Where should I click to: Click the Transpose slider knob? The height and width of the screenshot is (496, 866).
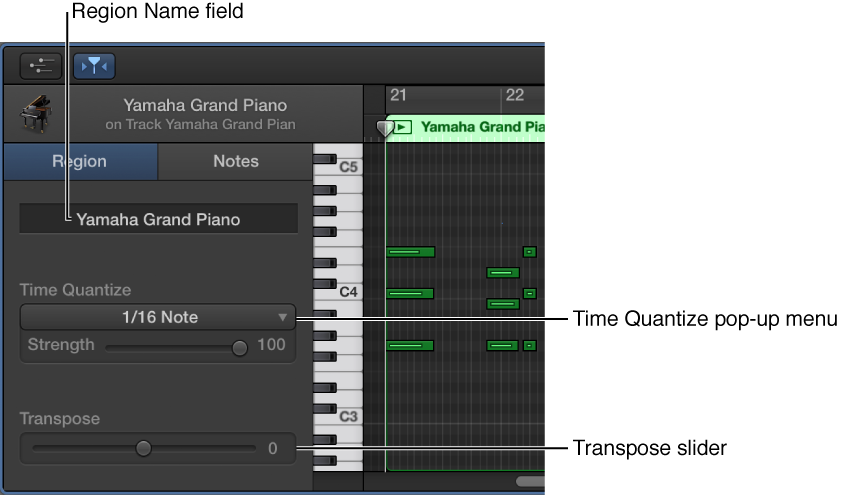click(x=143, y=448)
